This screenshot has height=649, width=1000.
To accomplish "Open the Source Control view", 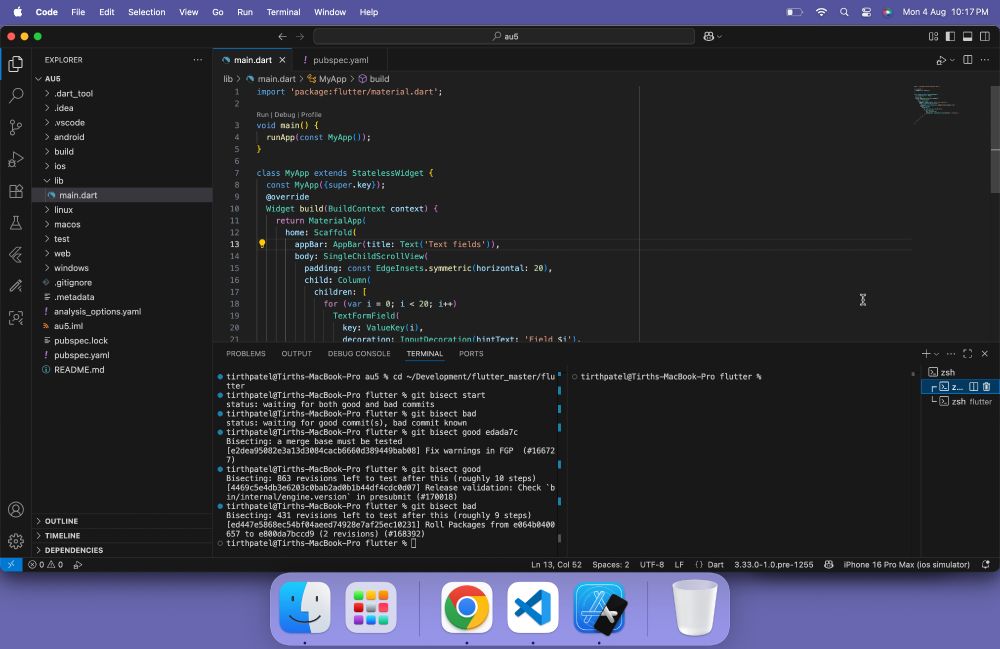I will [x=16, y=128].
